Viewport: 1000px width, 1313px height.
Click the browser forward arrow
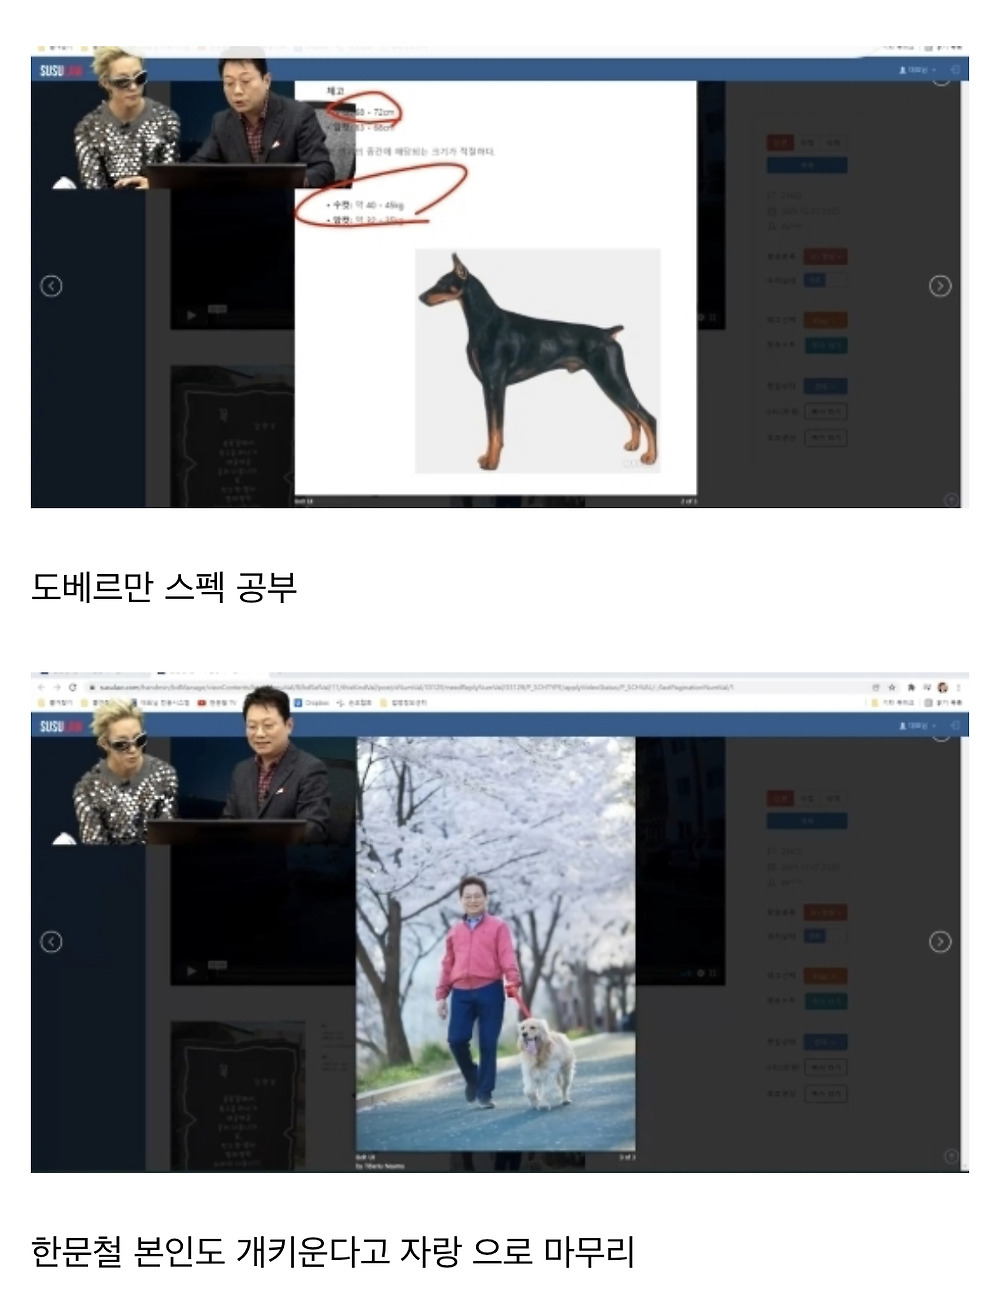(56, 688)
